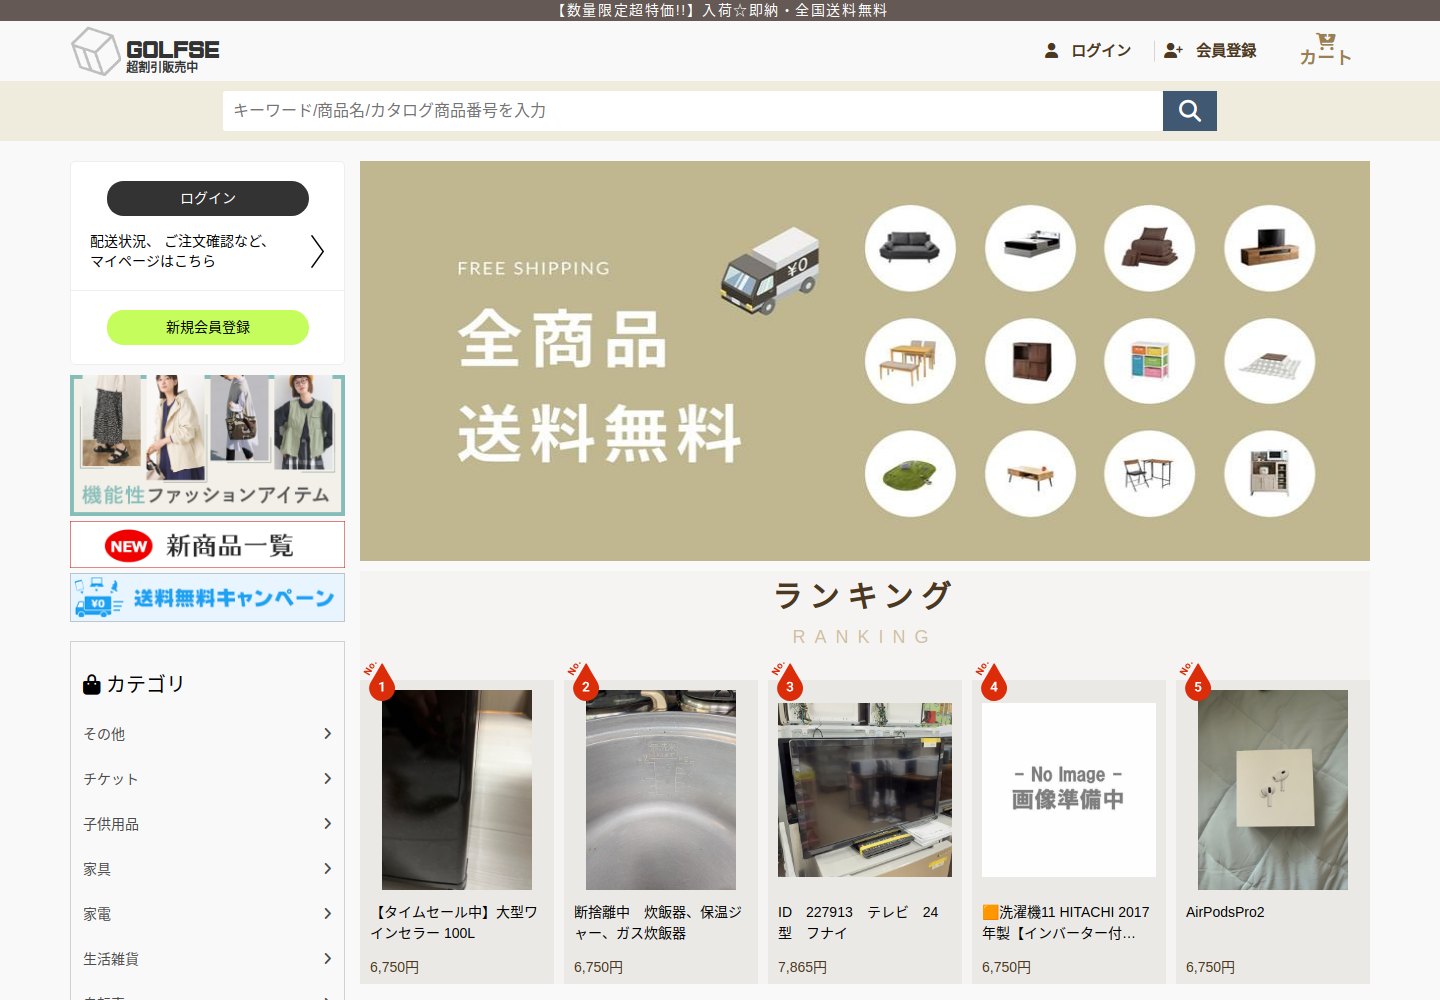Select the TV stand circle icon
Image resolution: width=1440 pixels, height=1000 pixels.
[x=1270, y=248]
